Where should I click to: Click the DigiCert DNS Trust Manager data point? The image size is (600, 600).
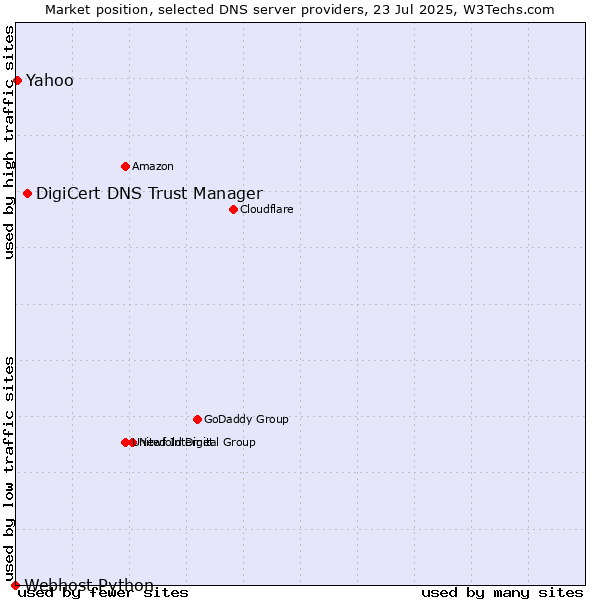(x=28, y=194)
